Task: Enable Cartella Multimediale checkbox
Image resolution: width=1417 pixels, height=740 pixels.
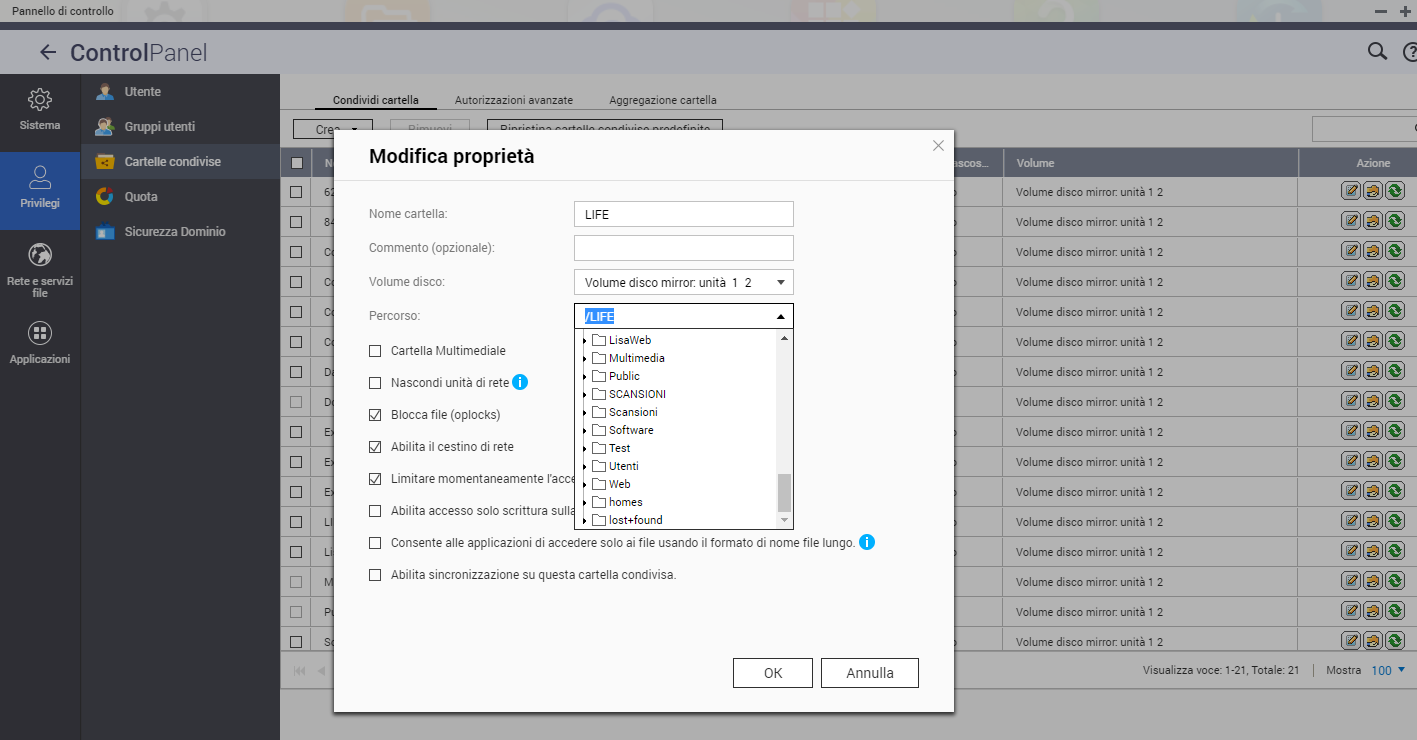Action: coord(375,351)
